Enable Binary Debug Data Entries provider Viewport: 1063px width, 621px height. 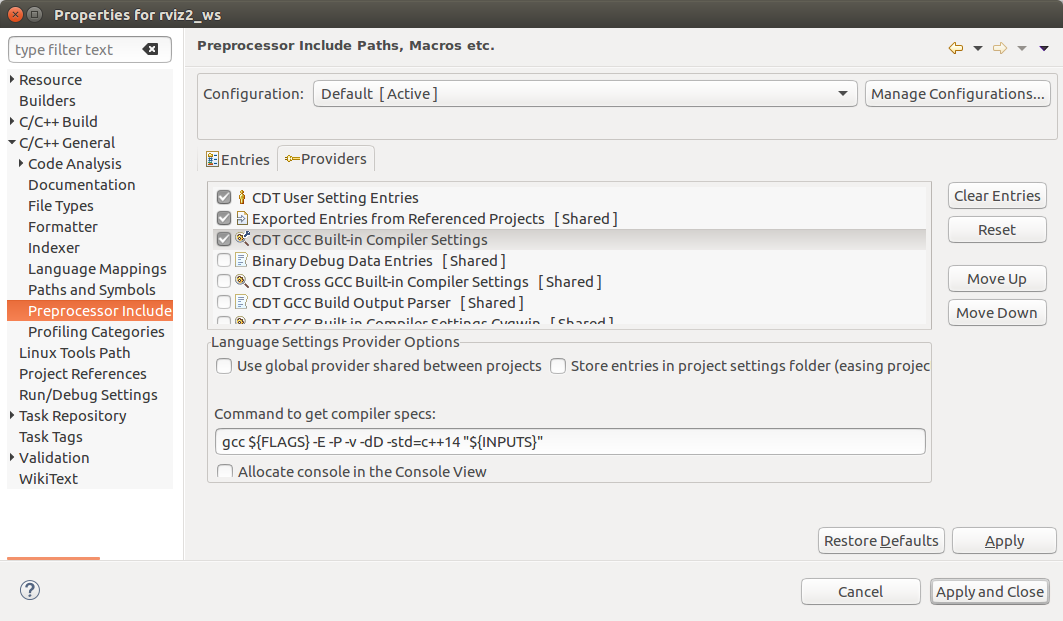pos(224,261)
